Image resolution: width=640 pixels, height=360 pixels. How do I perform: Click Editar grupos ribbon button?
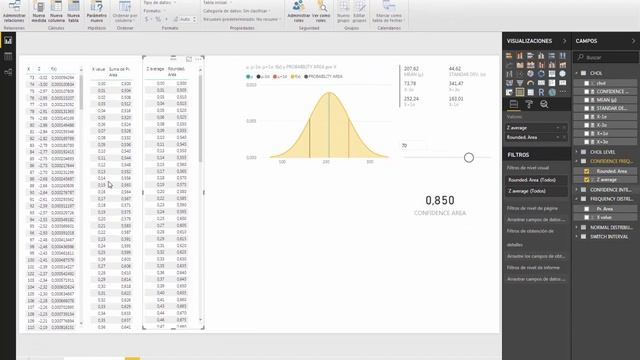click(359, 11)
